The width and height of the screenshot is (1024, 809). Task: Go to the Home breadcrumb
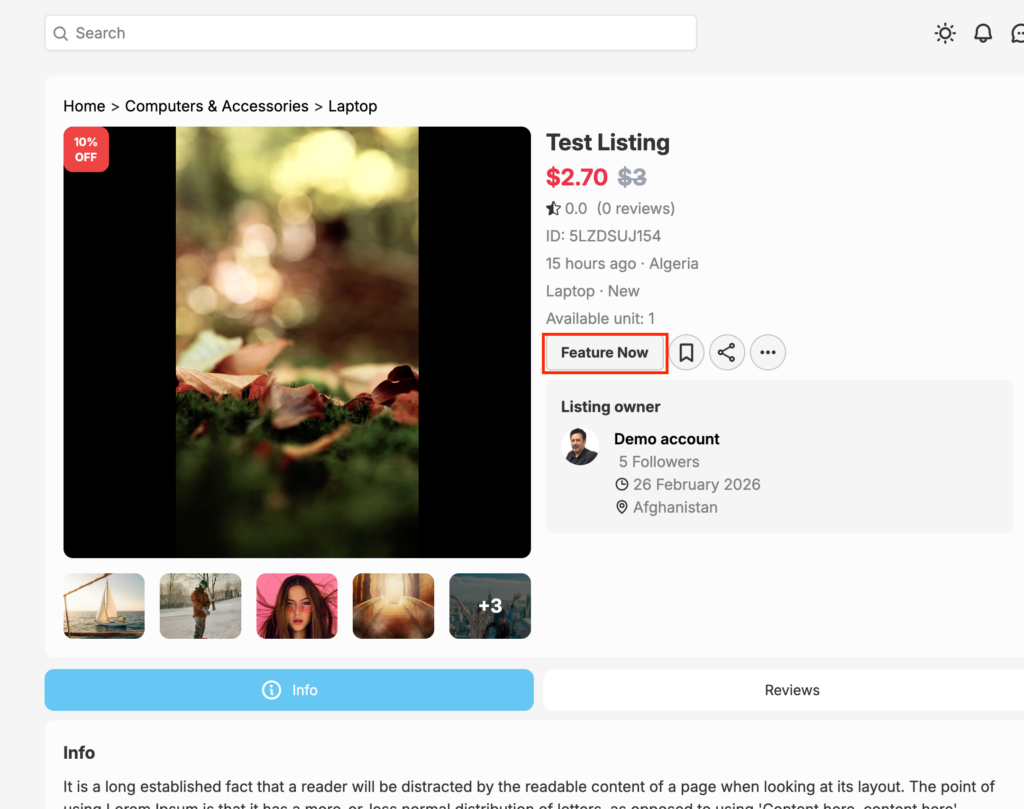(84, 106)
